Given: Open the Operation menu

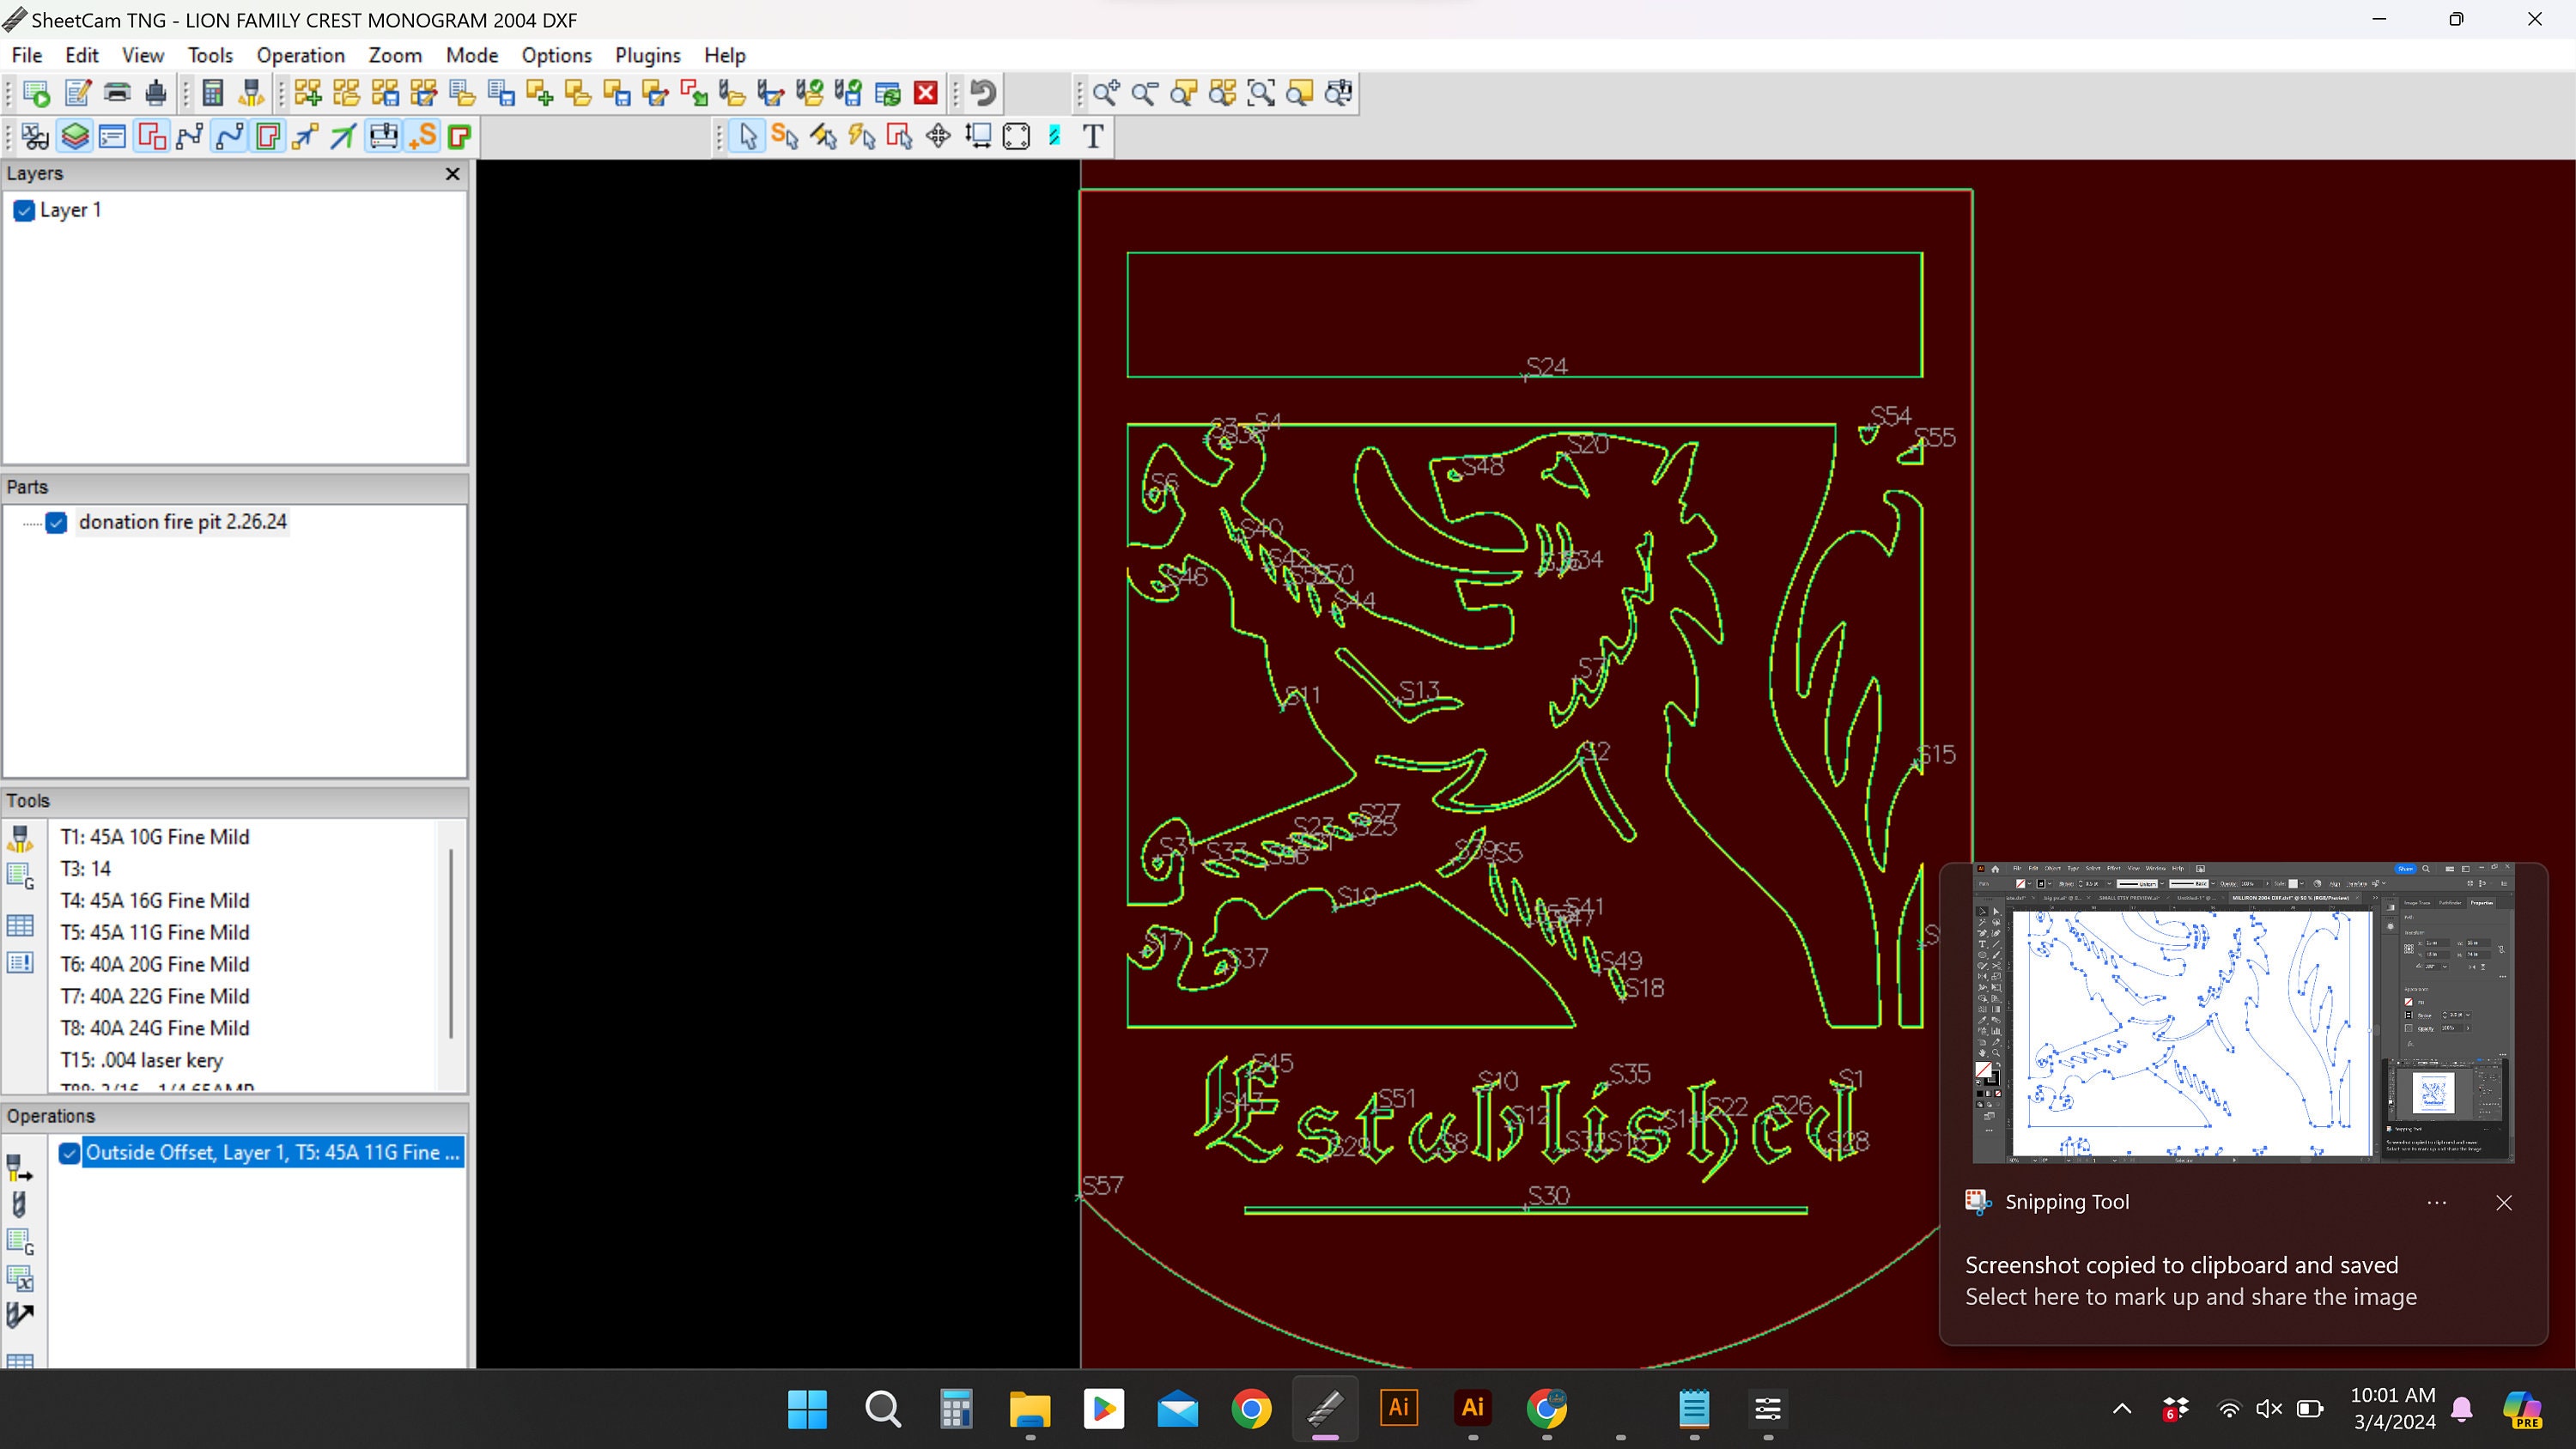Looking at the screenshot, I should (300, 55).
